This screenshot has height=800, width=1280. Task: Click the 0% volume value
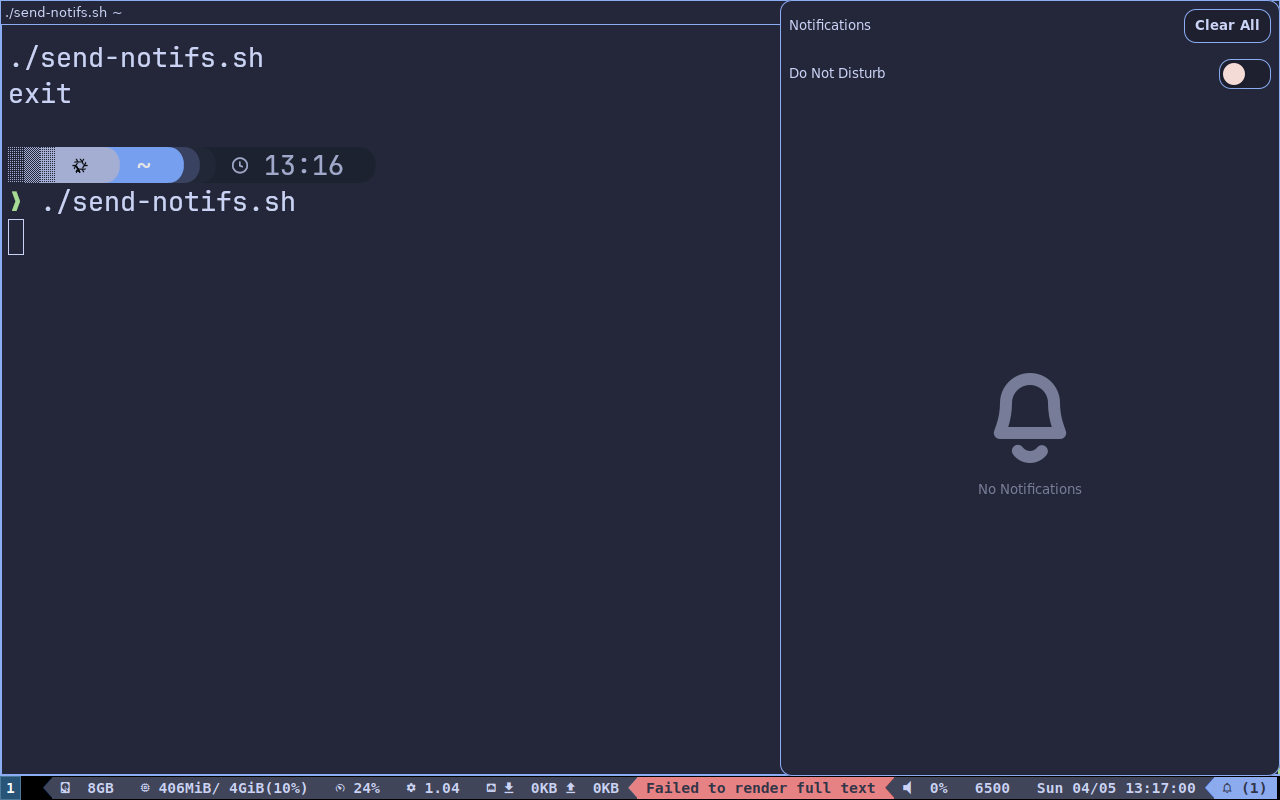tap(939, 788)
